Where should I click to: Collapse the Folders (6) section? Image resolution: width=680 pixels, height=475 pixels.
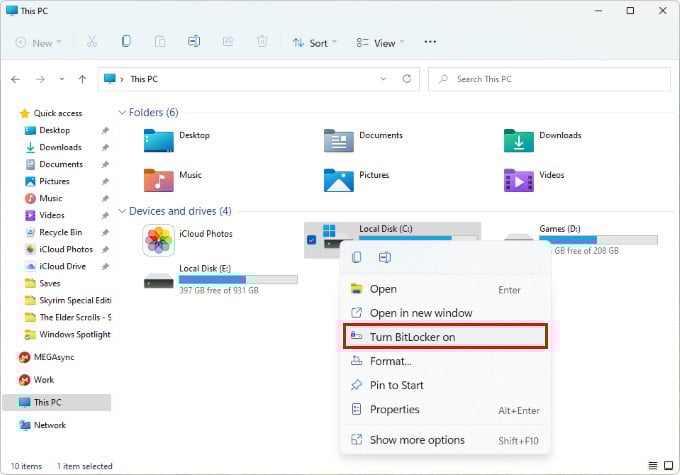coord(122,112)
